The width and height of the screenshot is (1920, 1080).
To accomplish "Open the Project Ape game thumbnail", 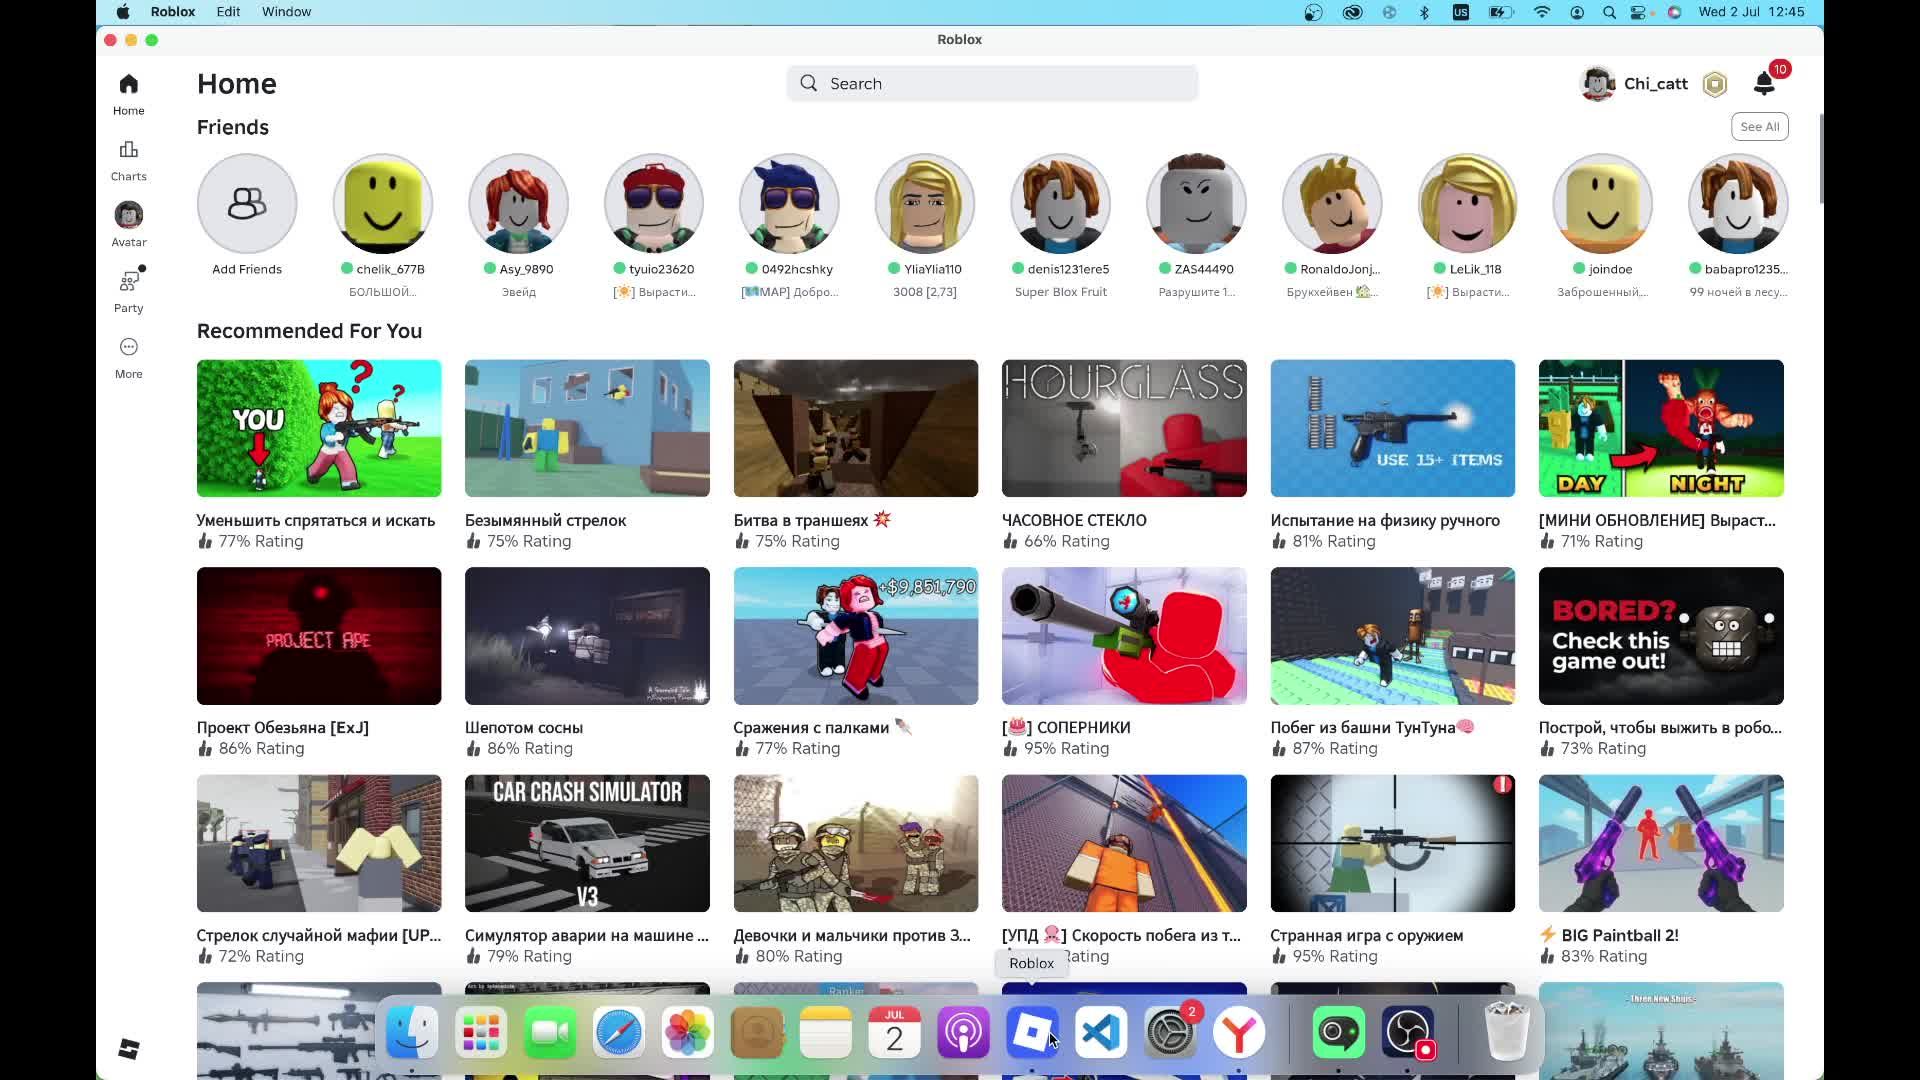I will click(x=319, y=636).
